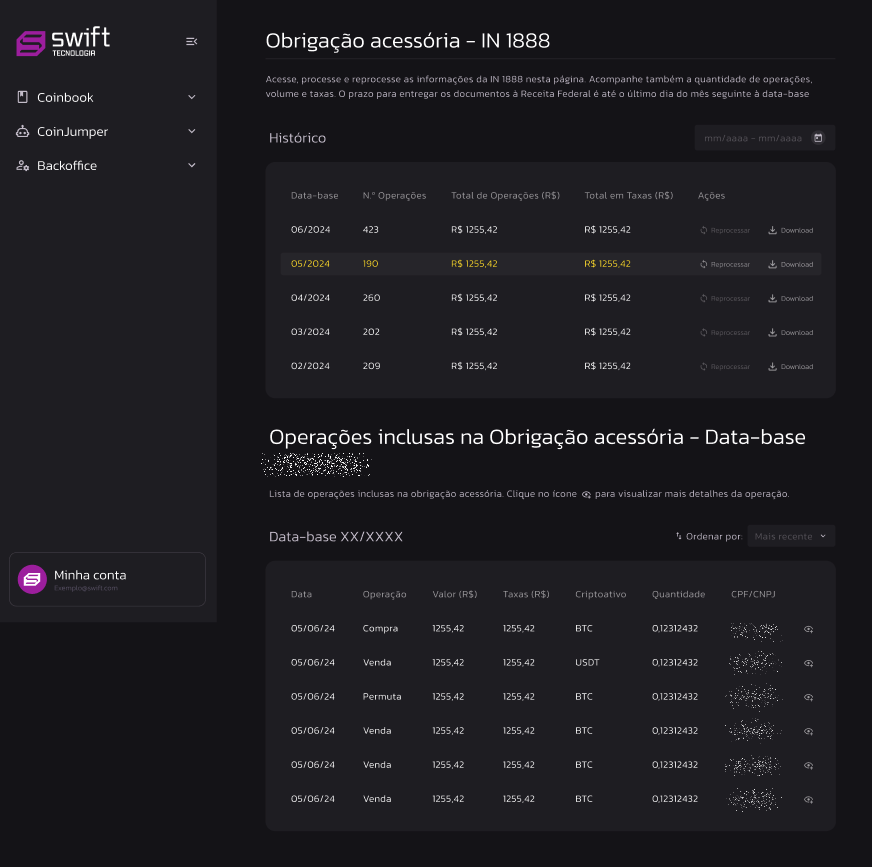
Task: Open the calendar icon in the date range field
Action: 820,137
